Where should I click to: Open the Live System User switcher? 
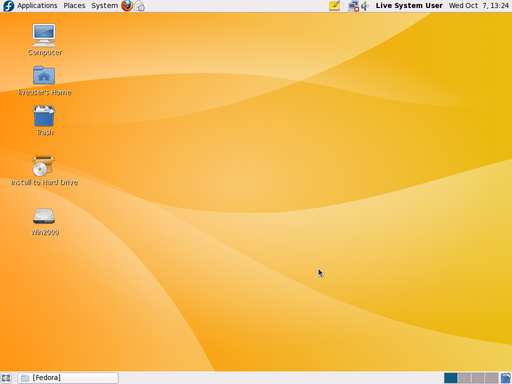(409, 6)
